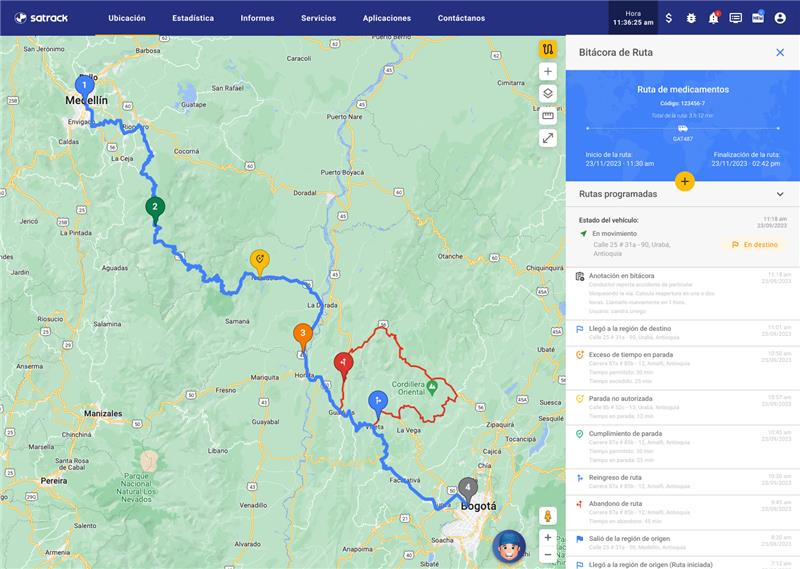This screenshot has height=569, width=800.
Task: Select the Ruta iniciada log entry
Action: click(x=683, y=563)
